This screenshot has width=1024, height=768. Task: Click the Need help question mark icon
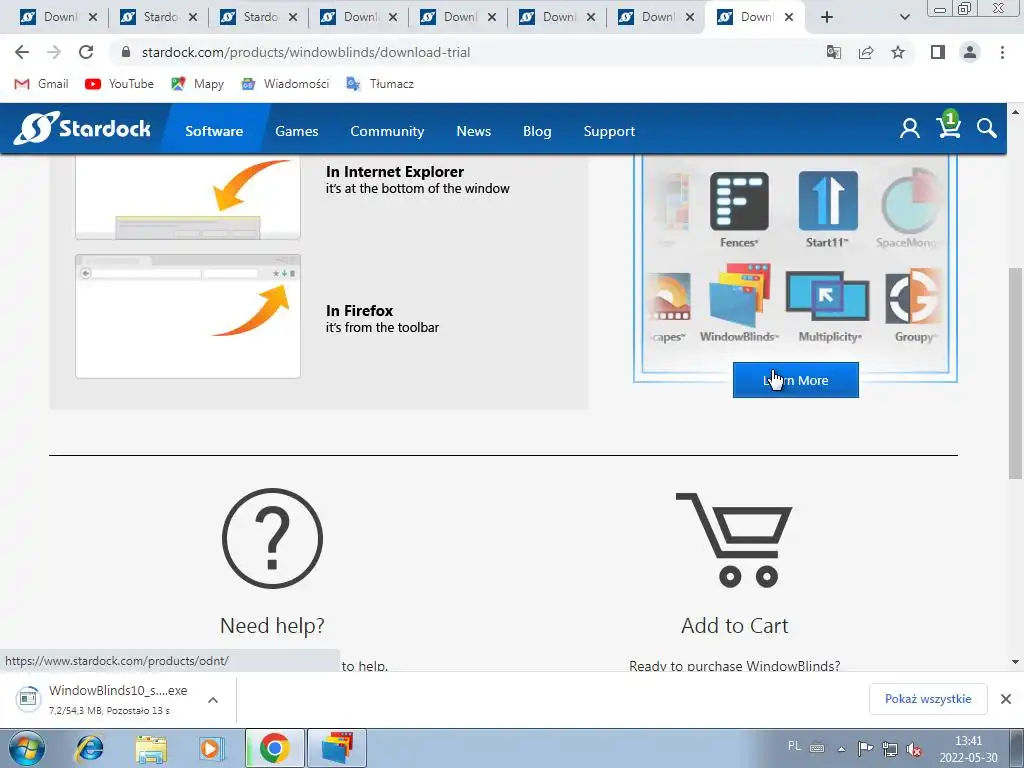(272, 538)
